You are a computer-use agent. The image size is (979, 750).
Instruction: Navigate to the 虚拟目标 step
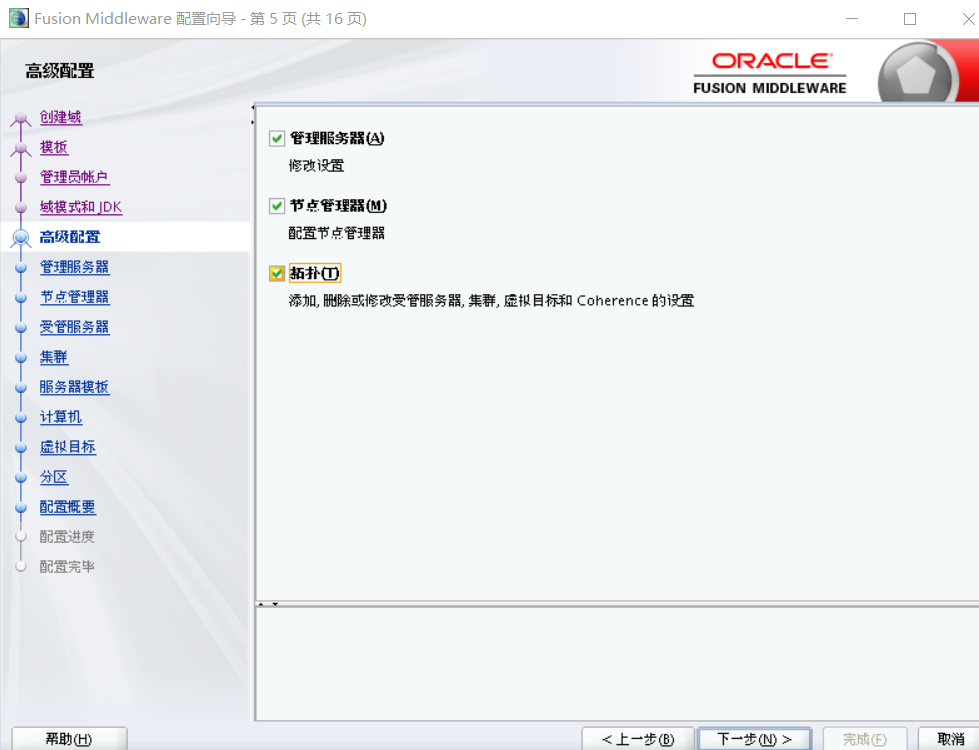coord(67,447)
